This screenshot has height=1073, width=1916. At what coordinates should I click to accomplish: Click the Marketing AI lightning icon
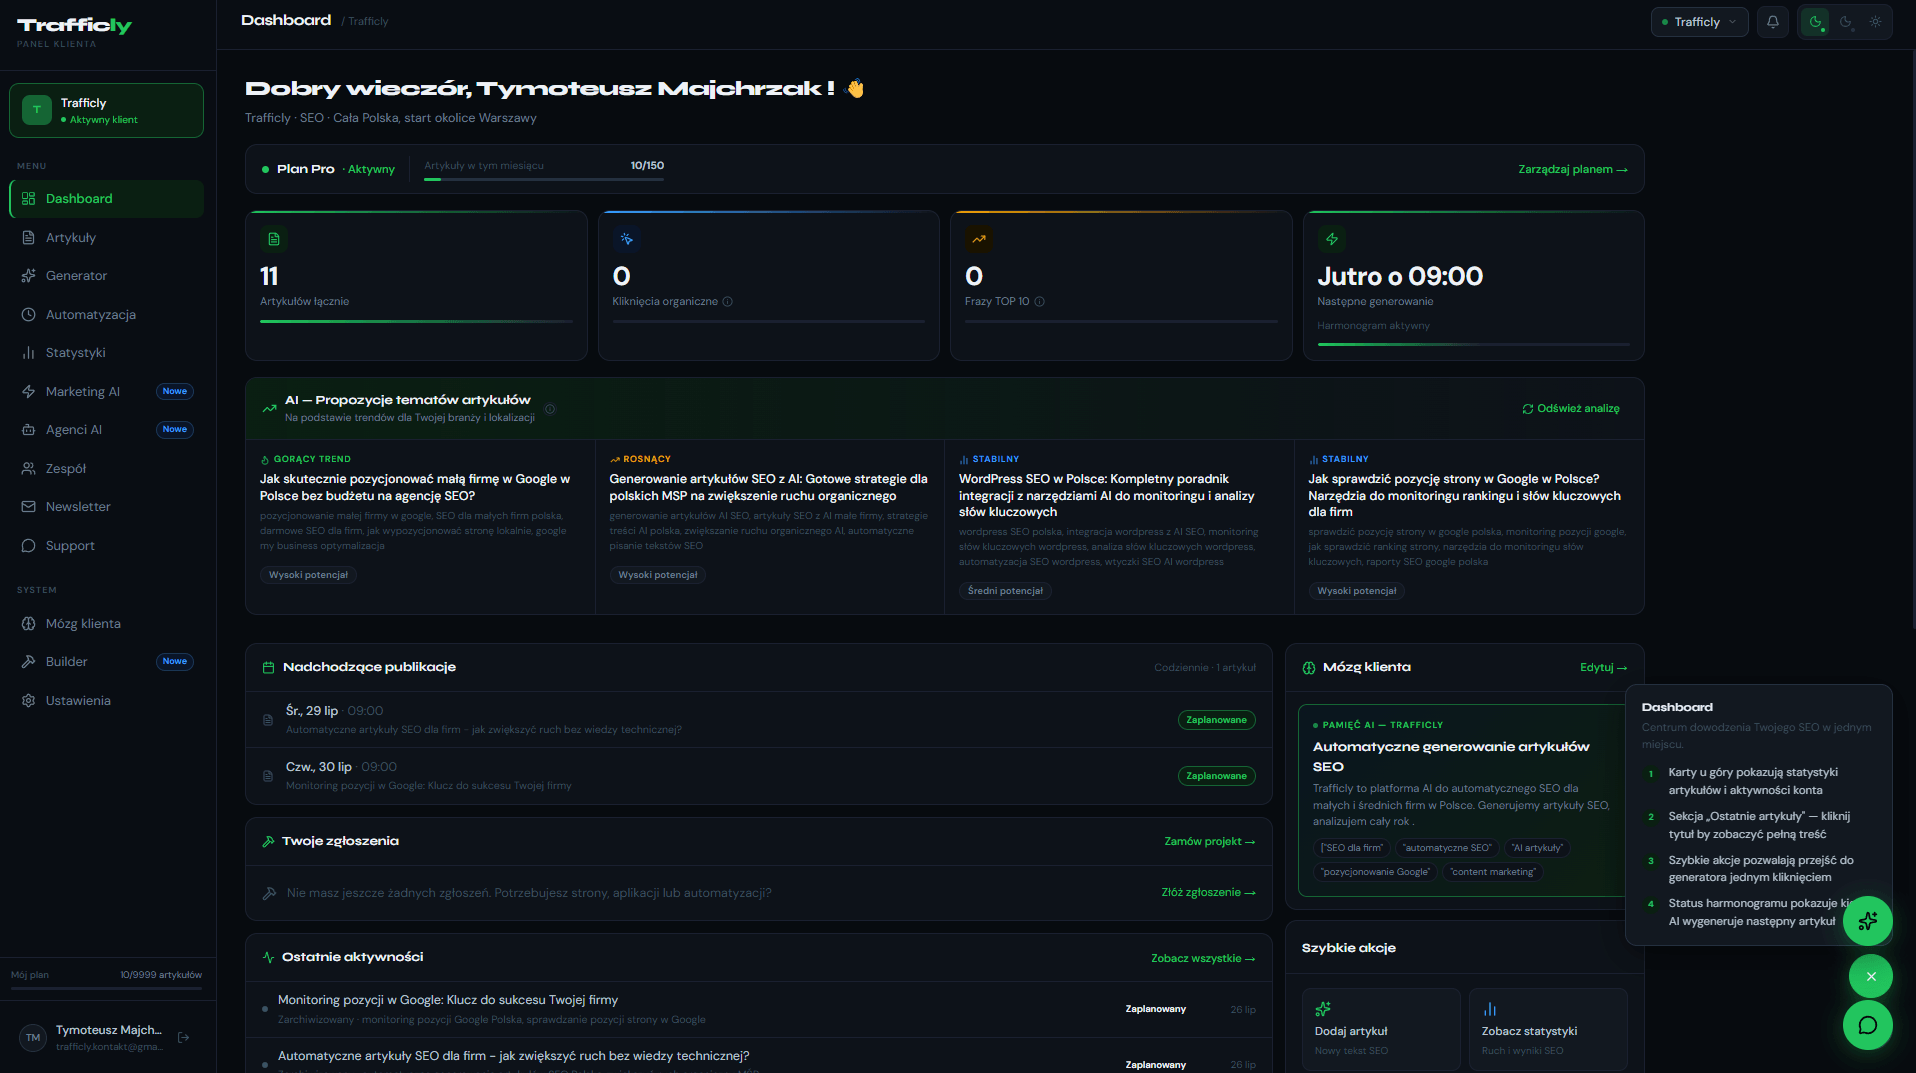[x=28, y=392]
